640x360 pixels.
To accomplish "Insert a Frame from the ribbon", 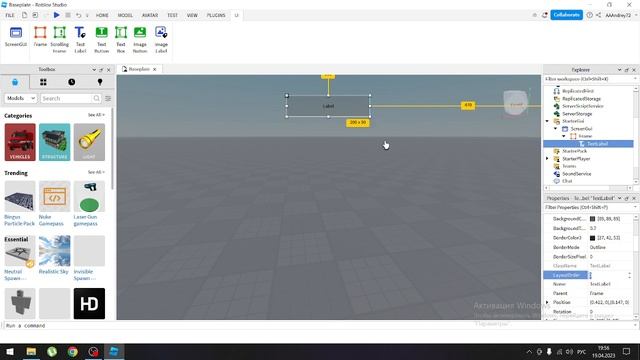I will pos(40,37).
